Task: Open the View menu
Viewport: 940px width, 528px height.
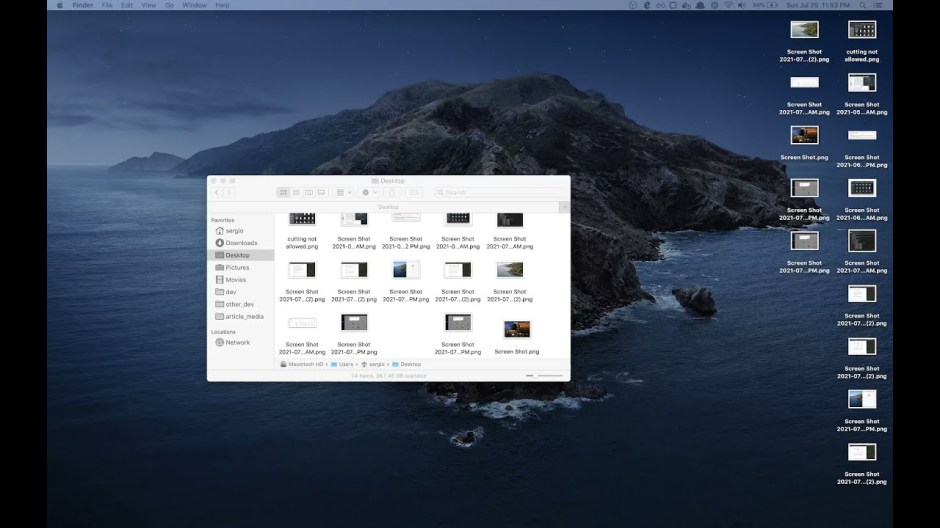Action: click(x=148, y=5)
